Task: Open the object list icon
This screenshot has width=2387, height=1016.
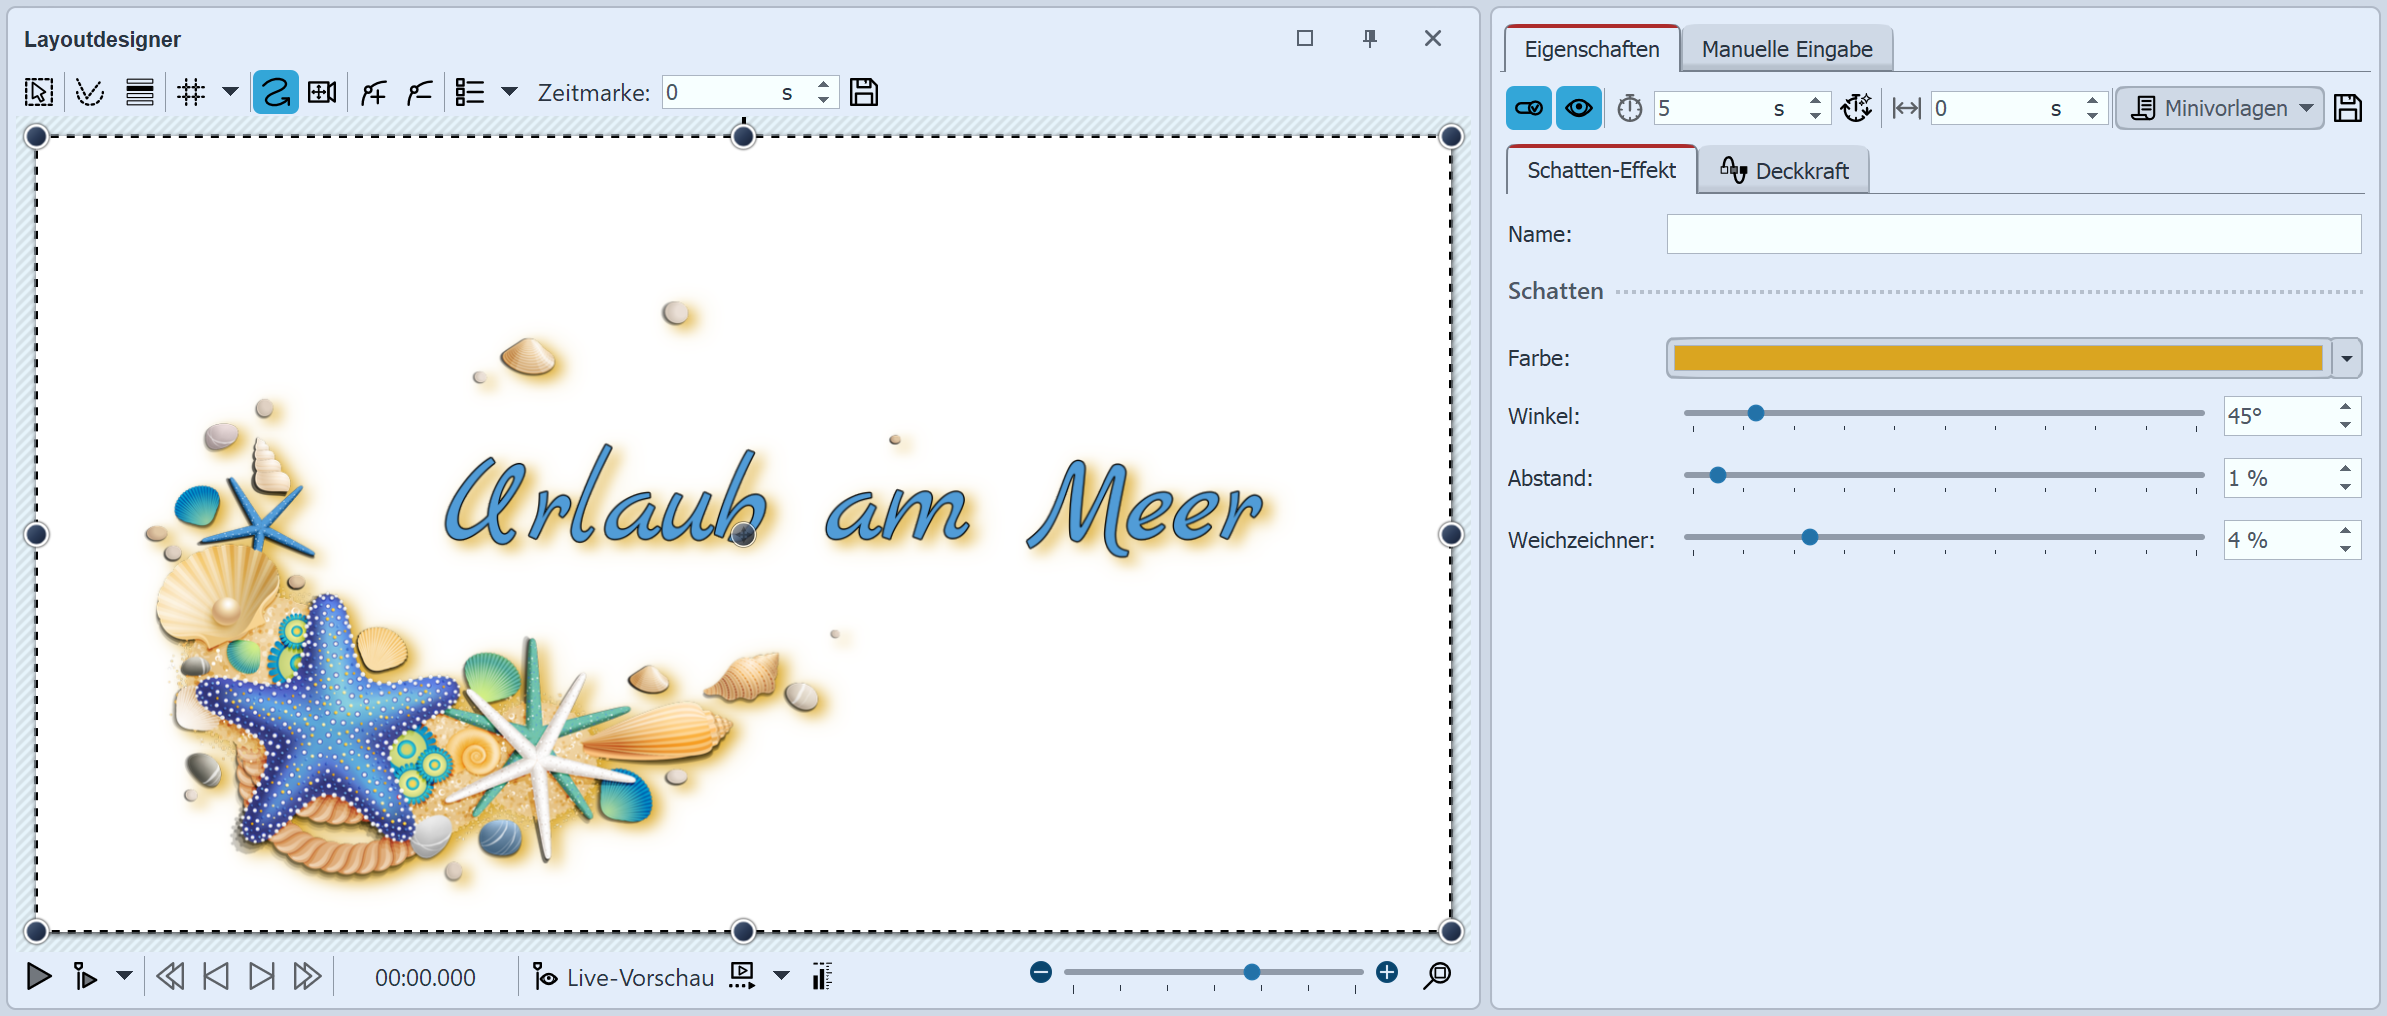Action: coord(470,92)
